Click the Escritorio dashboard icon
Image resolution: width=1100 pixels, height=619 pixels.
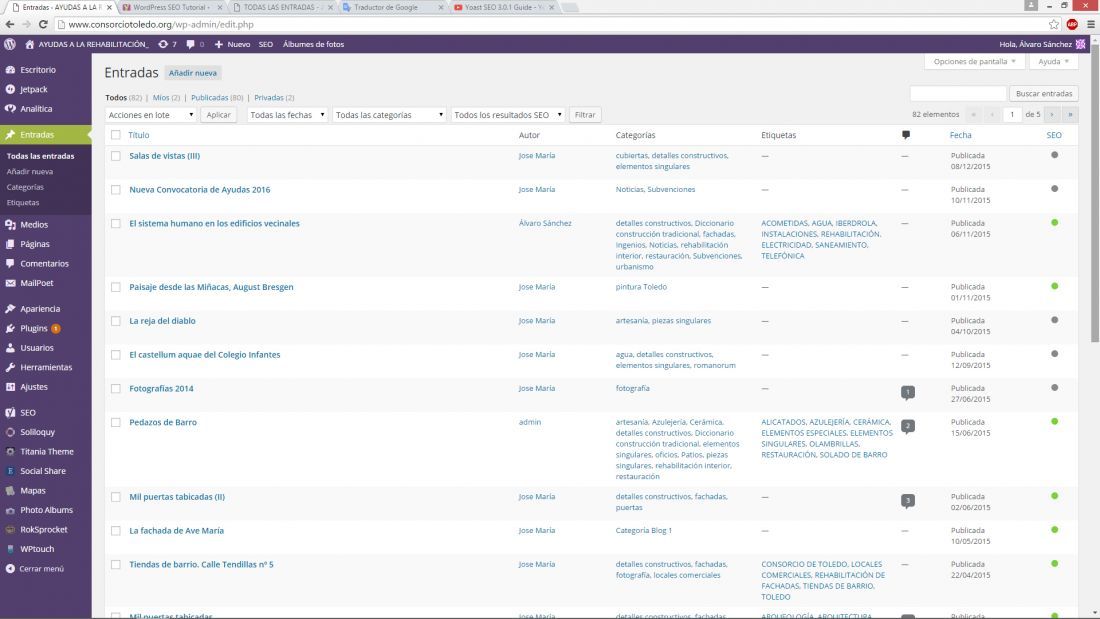click(x=10, y=70)
